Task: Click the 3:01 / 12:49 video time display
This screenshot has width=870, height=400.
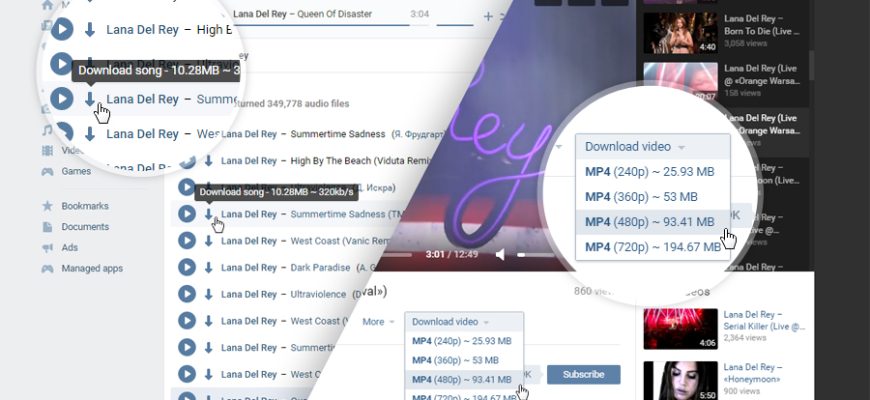Action: point(452,255)
